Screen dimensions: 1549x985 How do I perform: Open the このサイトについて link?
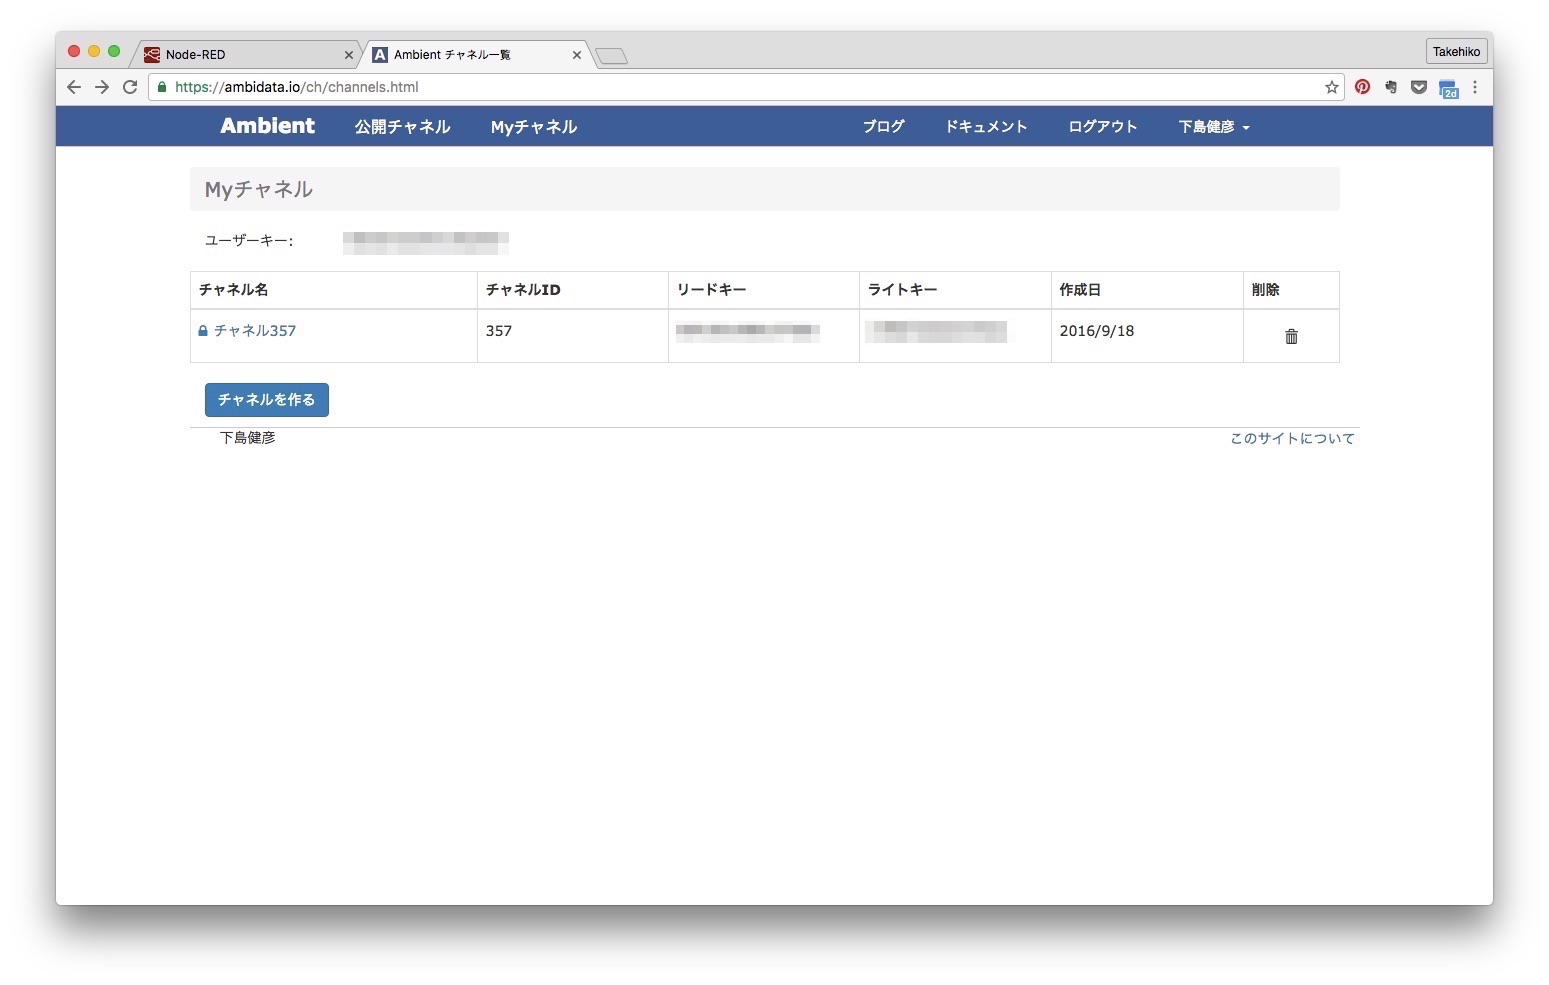coord(1291,438)
